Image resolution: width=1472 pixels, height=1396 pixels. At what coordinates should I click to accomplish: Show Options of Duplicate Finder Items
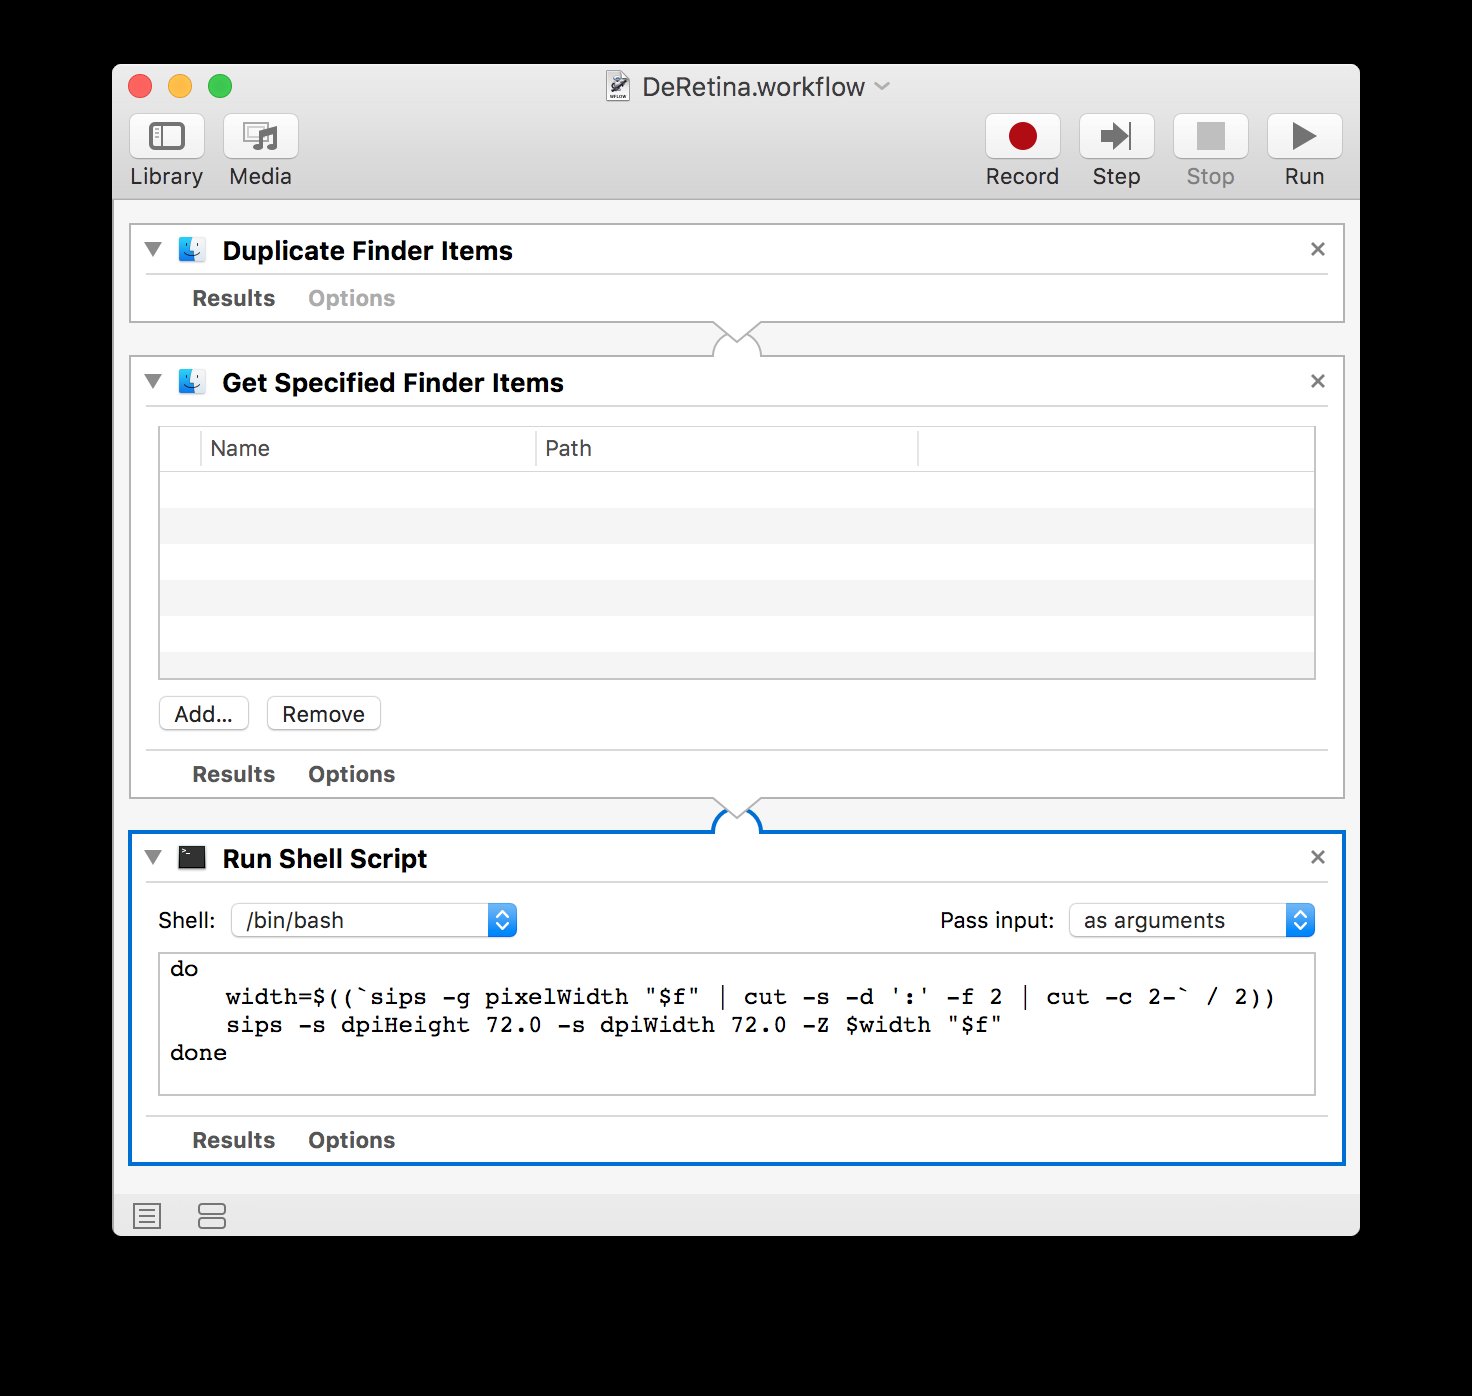pos(352,298)
